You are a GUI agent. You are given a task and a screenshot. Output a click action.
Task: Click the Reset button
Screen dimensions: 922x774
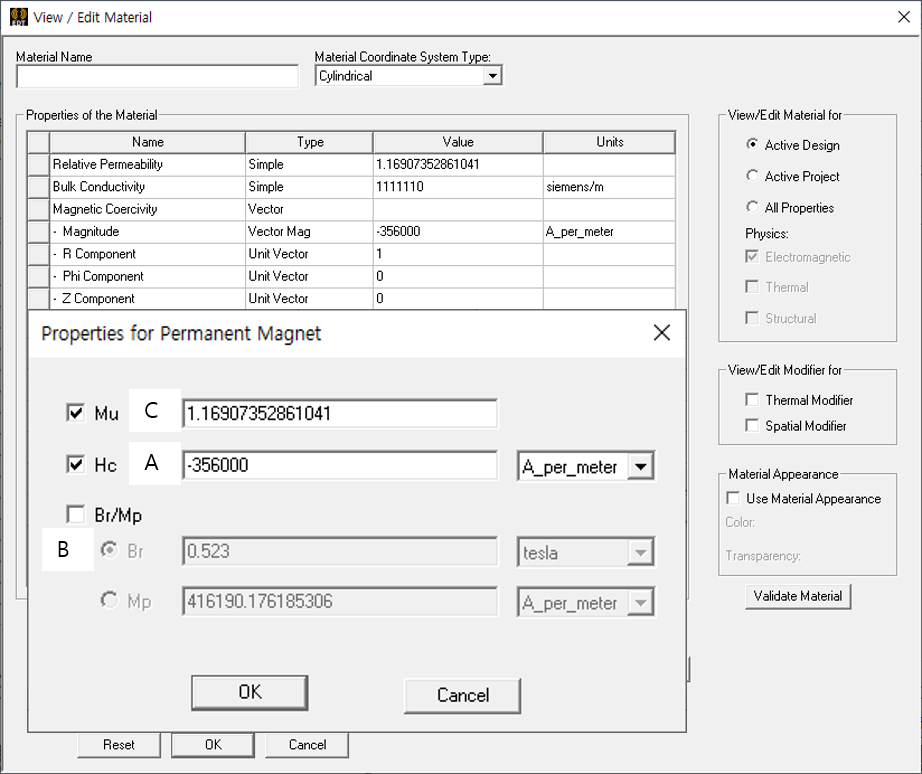(118, 745)
